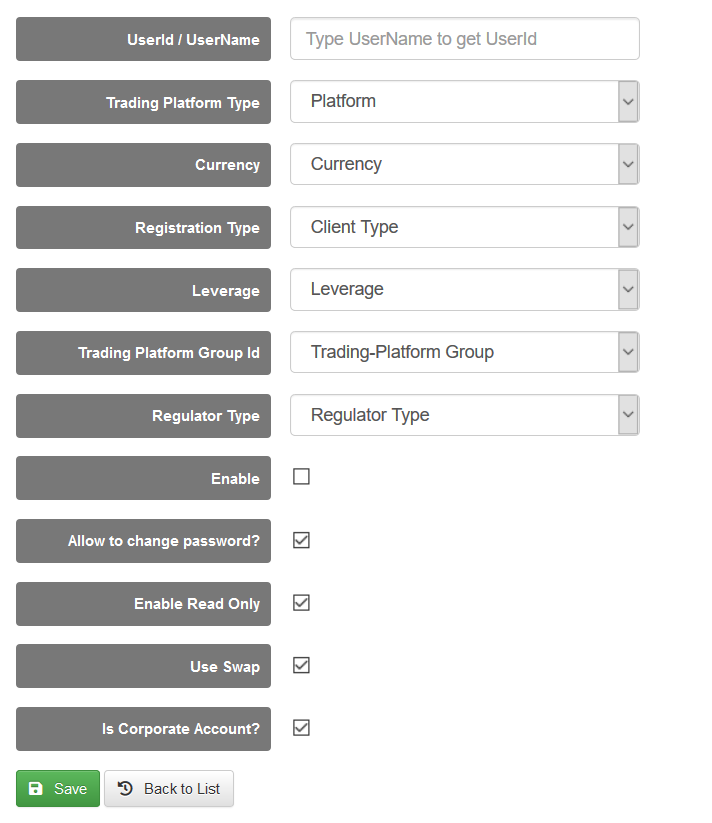Screen dimensions: 712x823
Task: Open the Client Type registration dropdown
Action: [464, 227]
